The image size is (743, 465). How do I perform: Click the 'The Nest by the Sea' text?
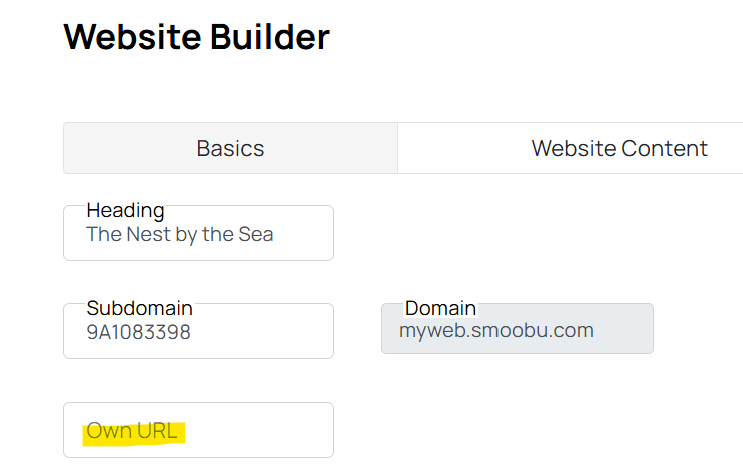click(x=180, y=235)
